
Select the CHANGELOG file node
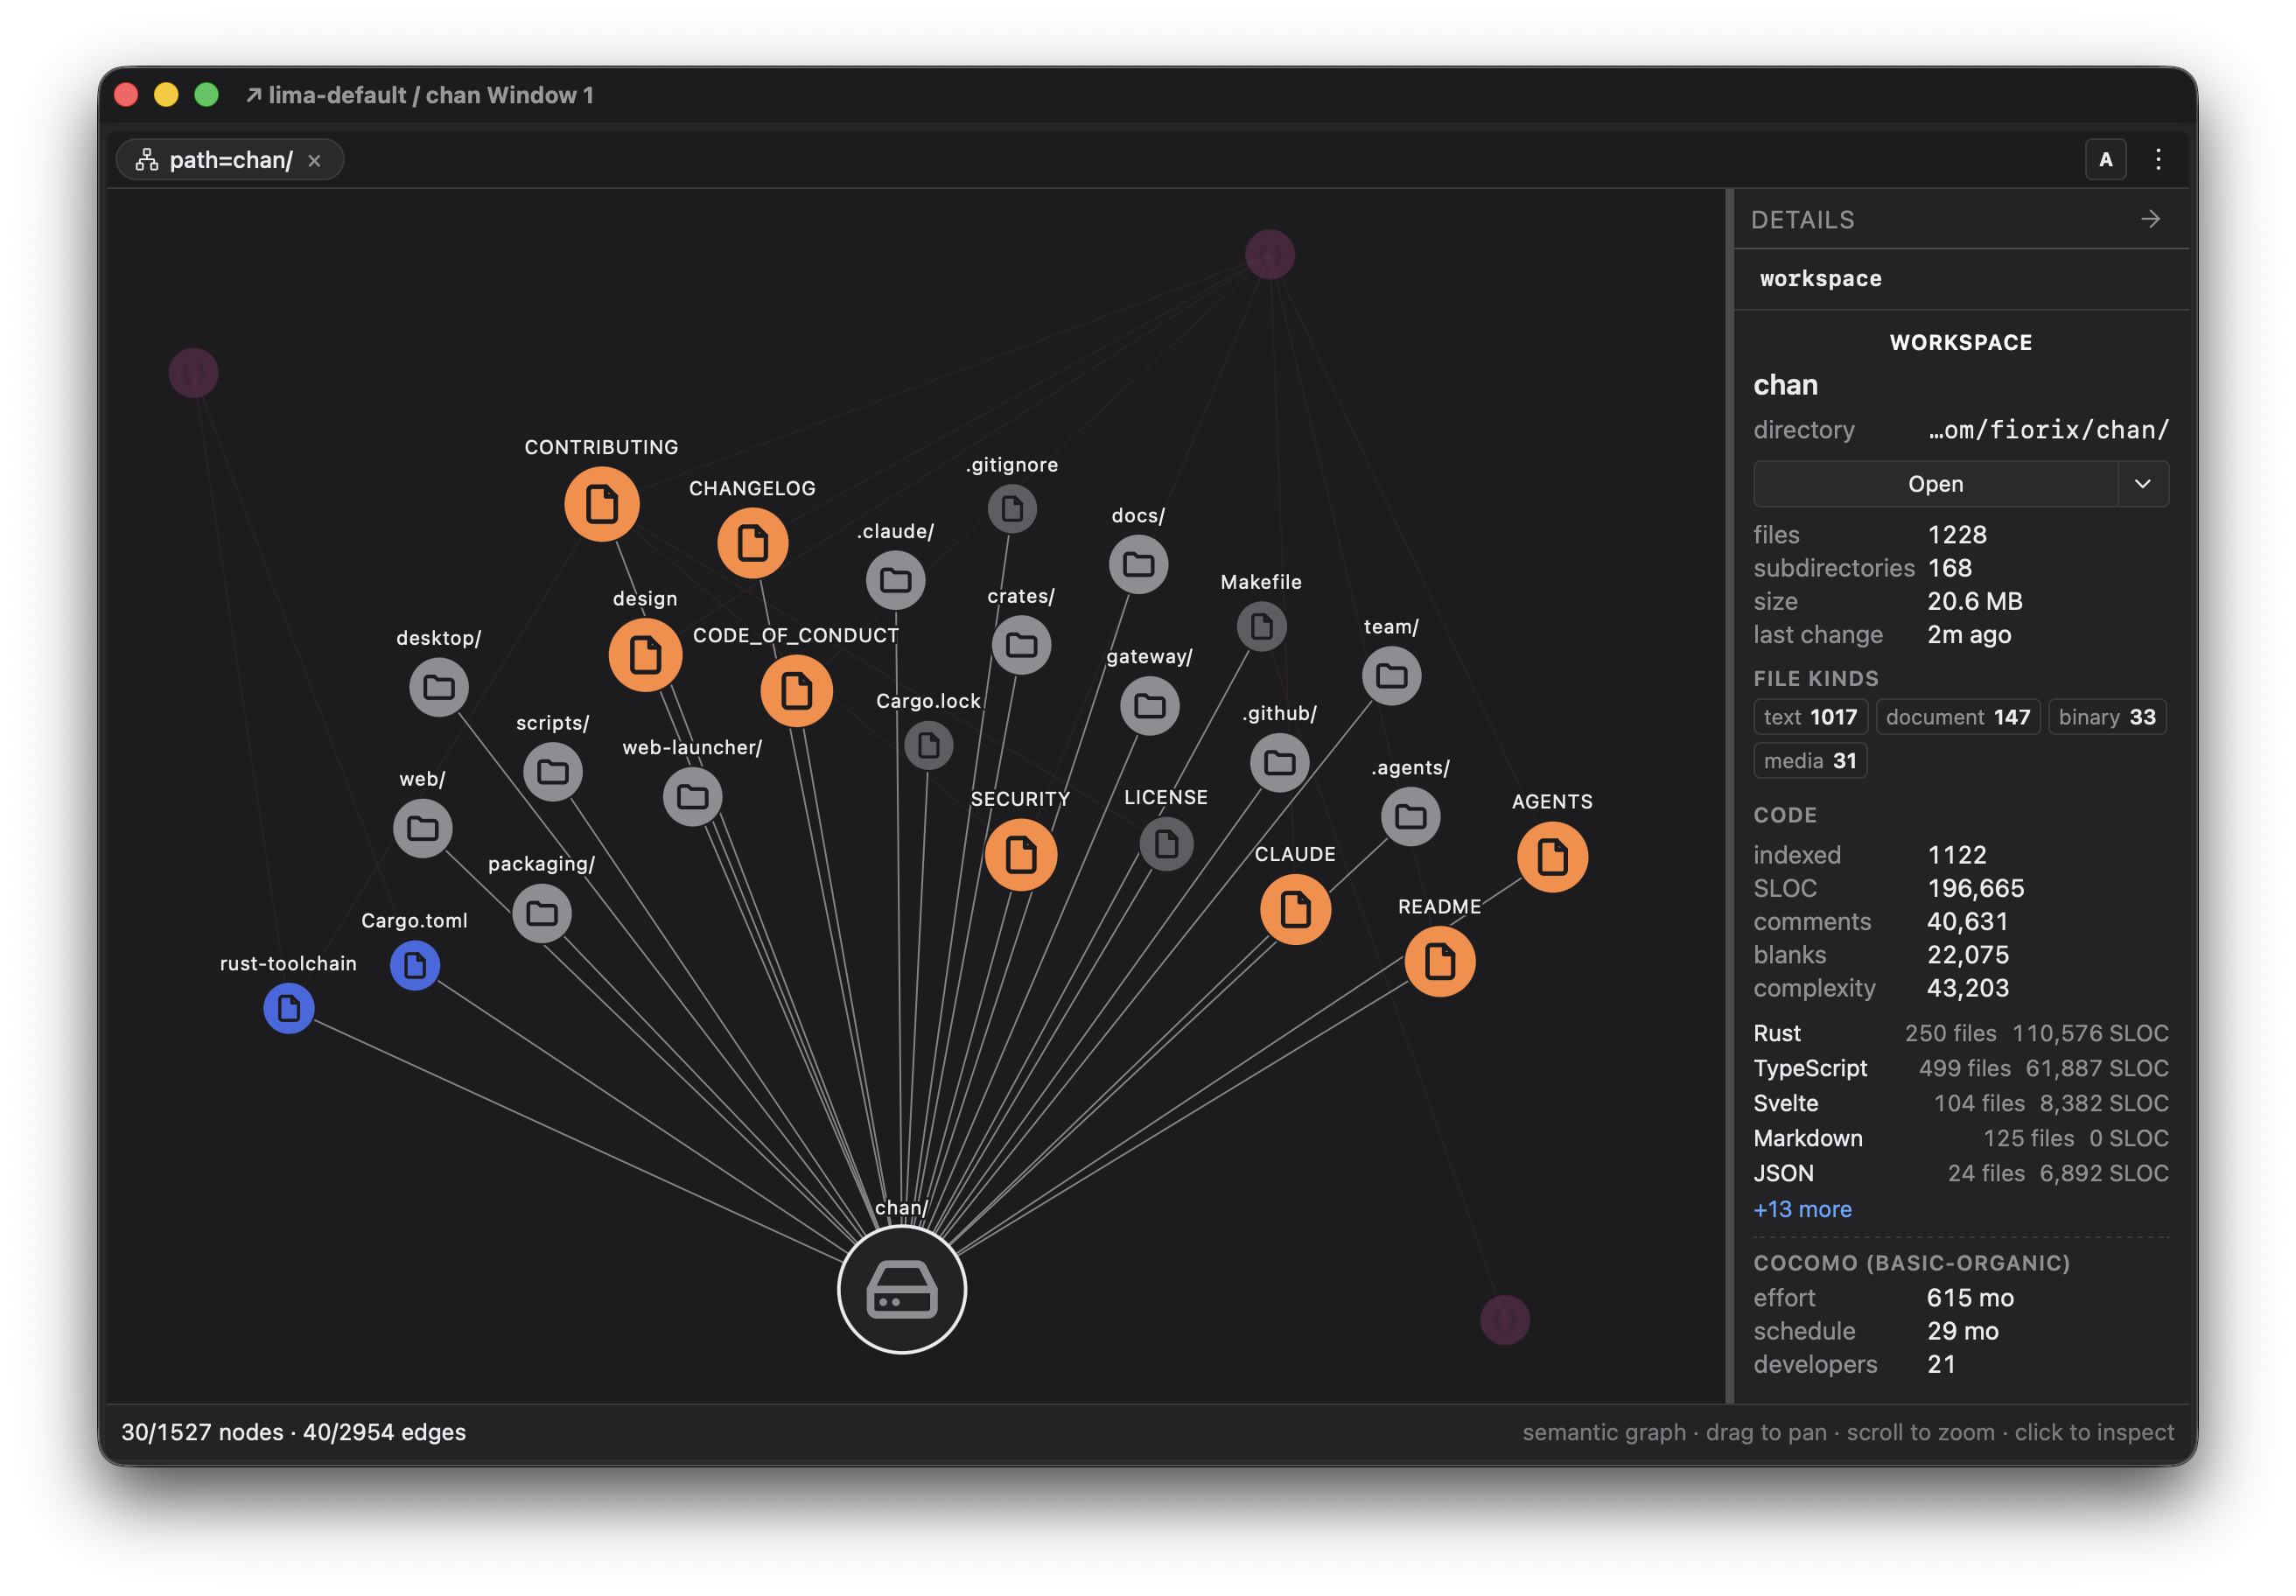click(752, 543)
